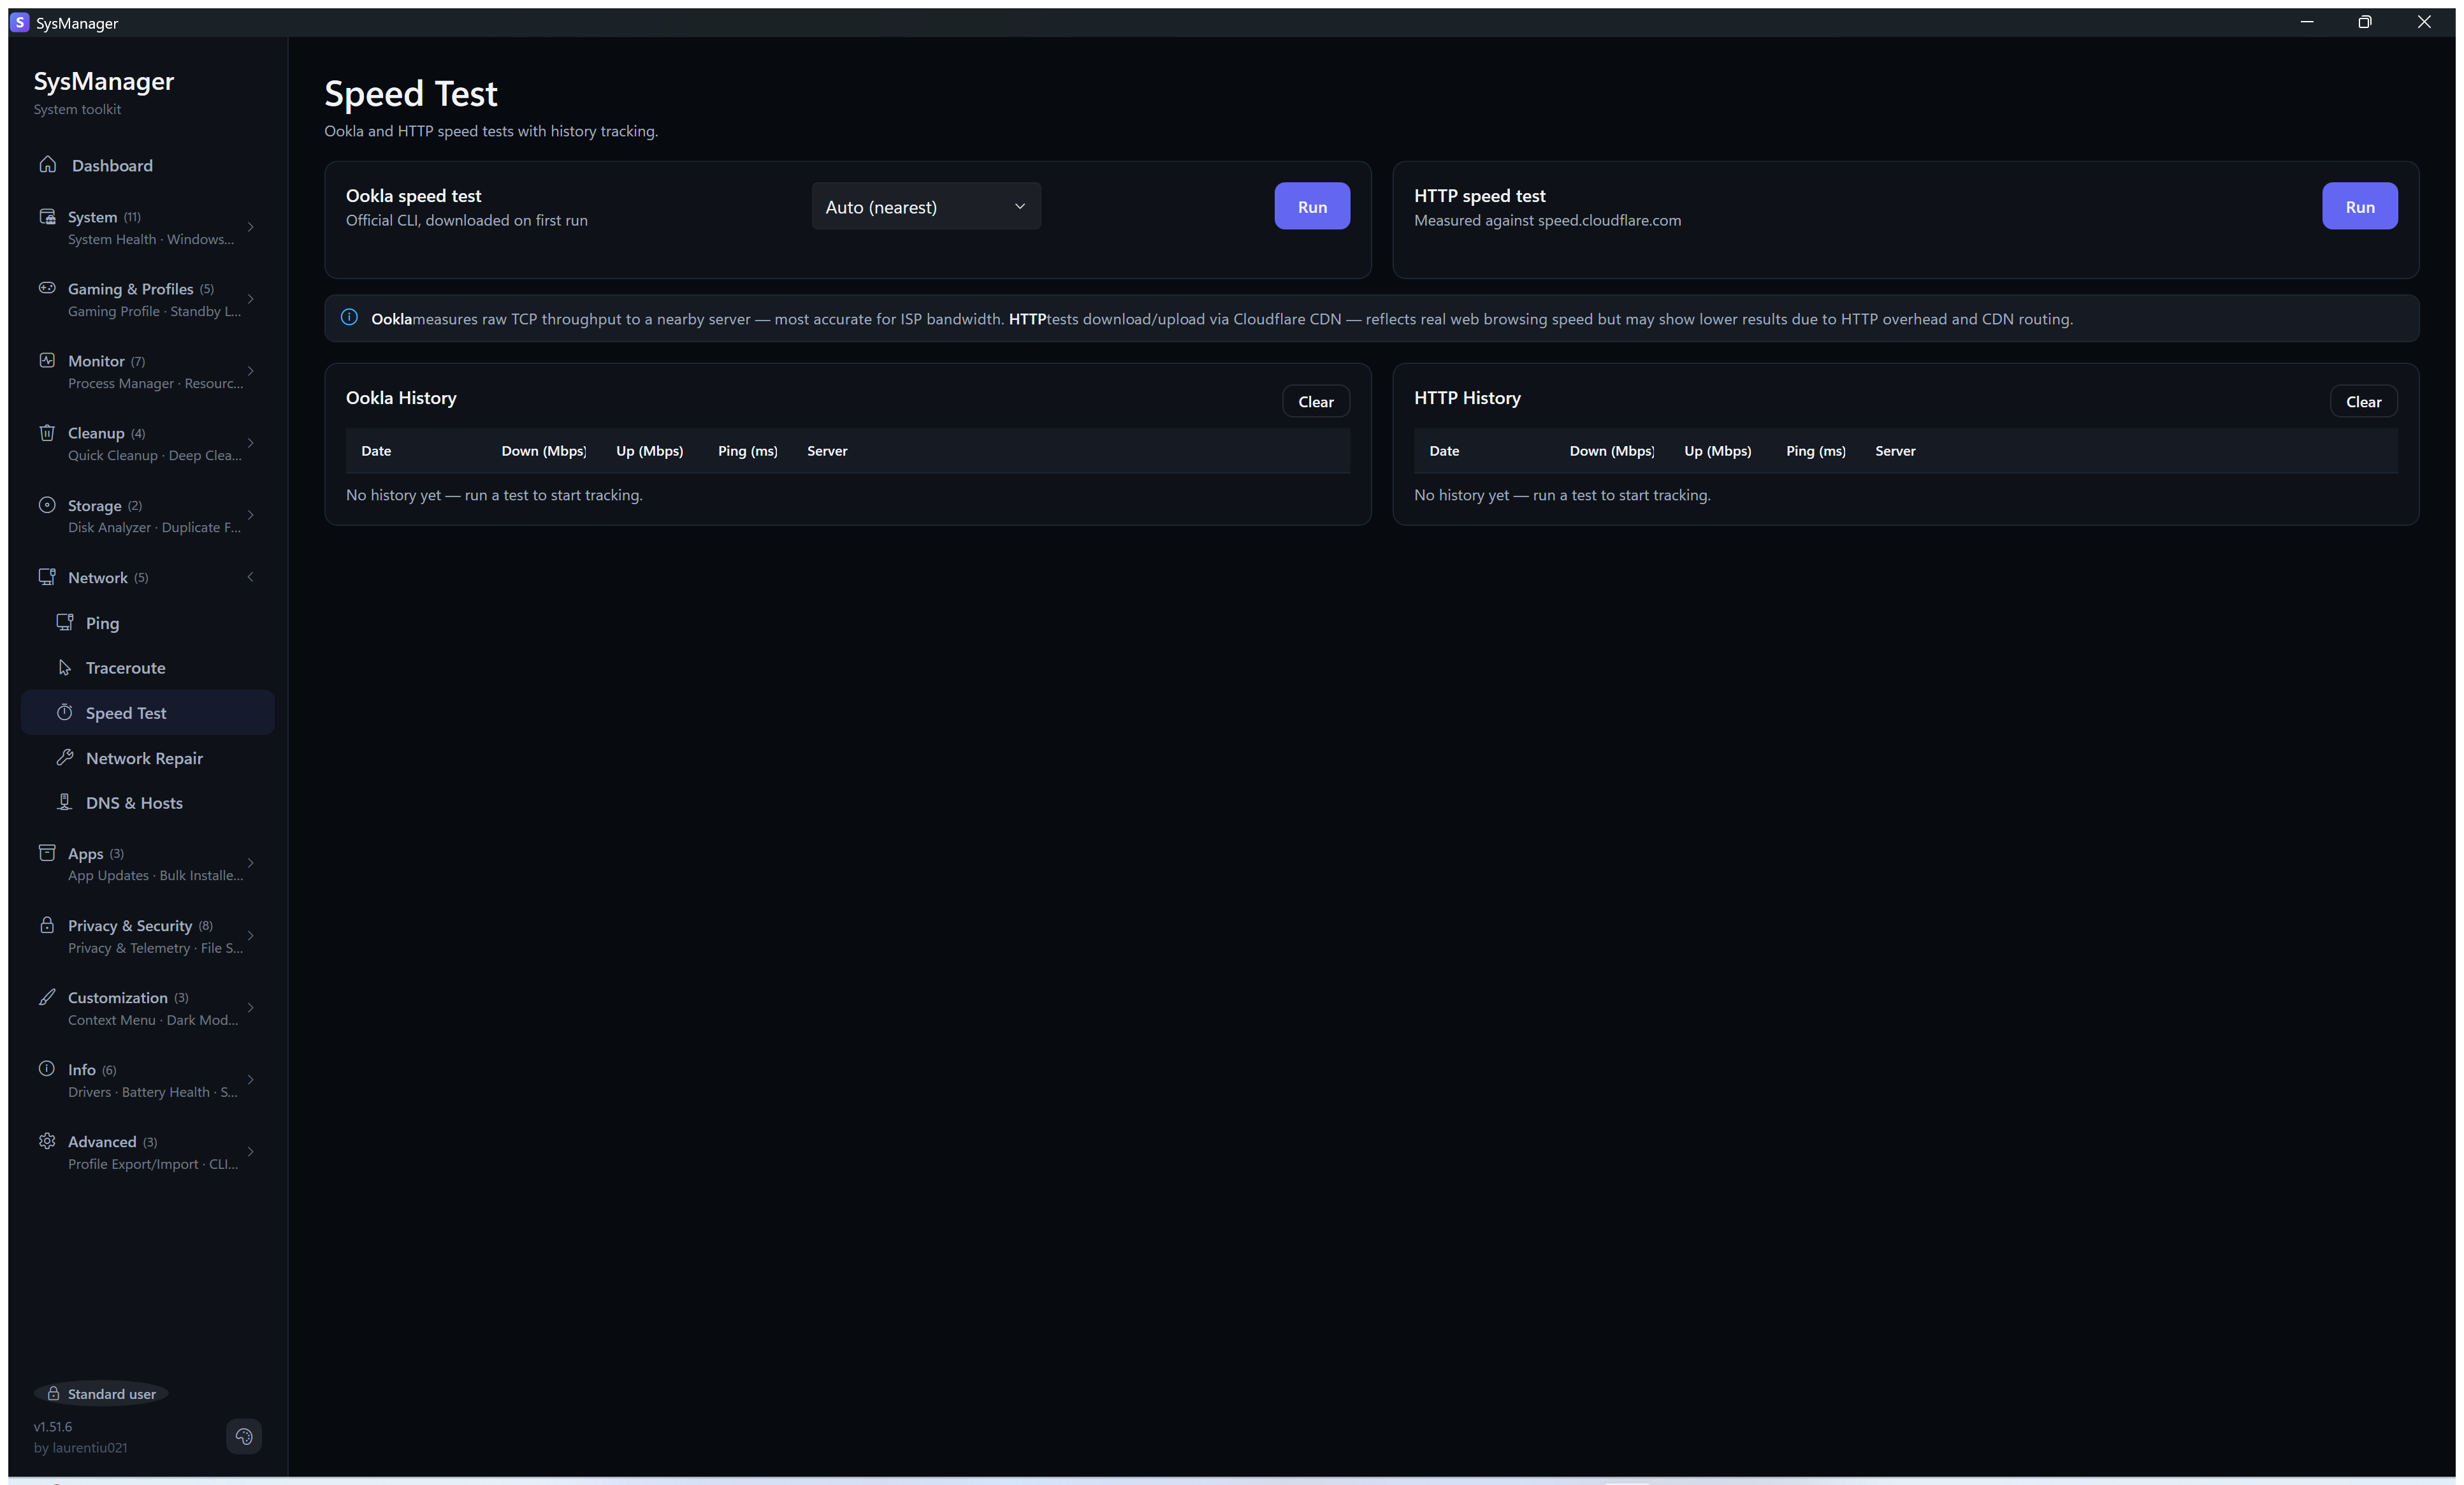Expand the Cleanup category chevron
Viewport: 2464px width, 1485px height.
[251, 443]
